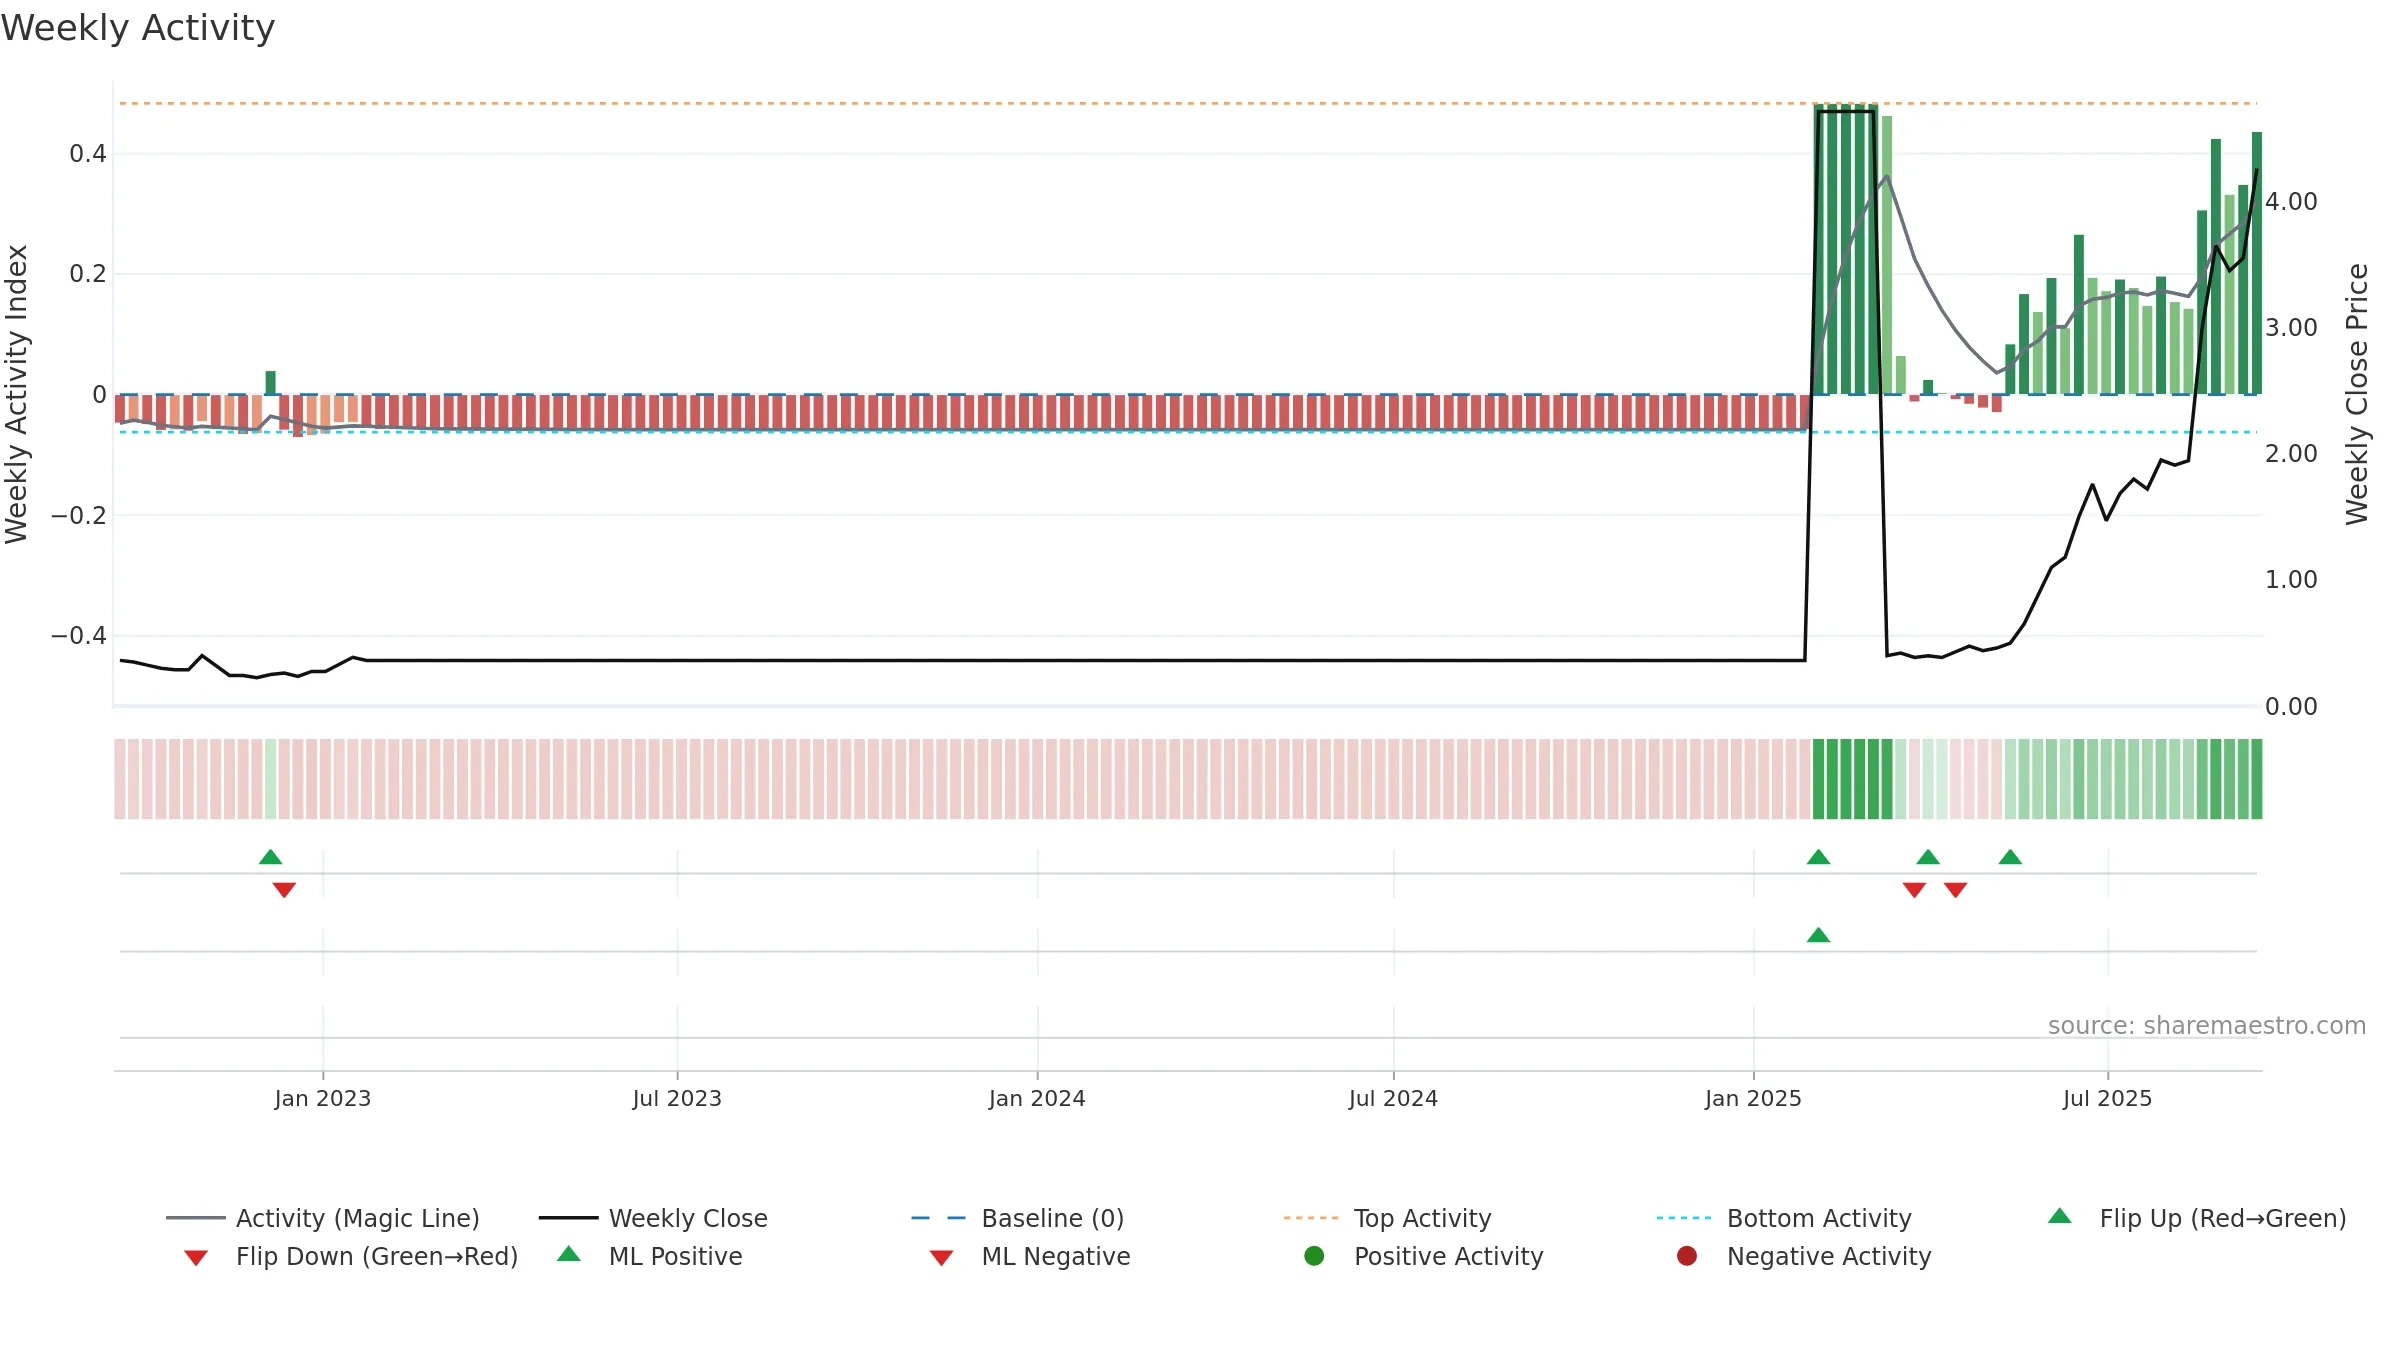Click the −0.4 left axis tick label
The height and width of the screenshot is (1350, 2400).
pyautogui.click(x=79, y=636)
